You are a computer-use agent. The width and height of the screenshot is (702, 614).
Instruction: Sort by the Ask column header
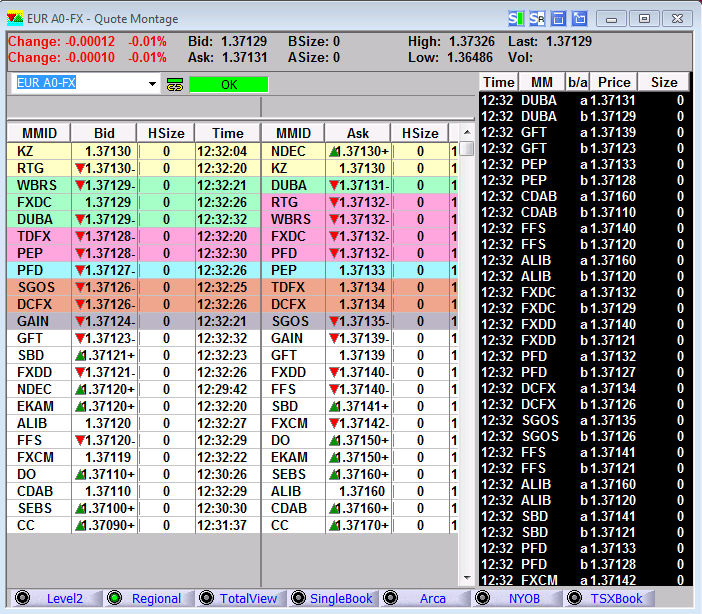(x=357, y=133)
